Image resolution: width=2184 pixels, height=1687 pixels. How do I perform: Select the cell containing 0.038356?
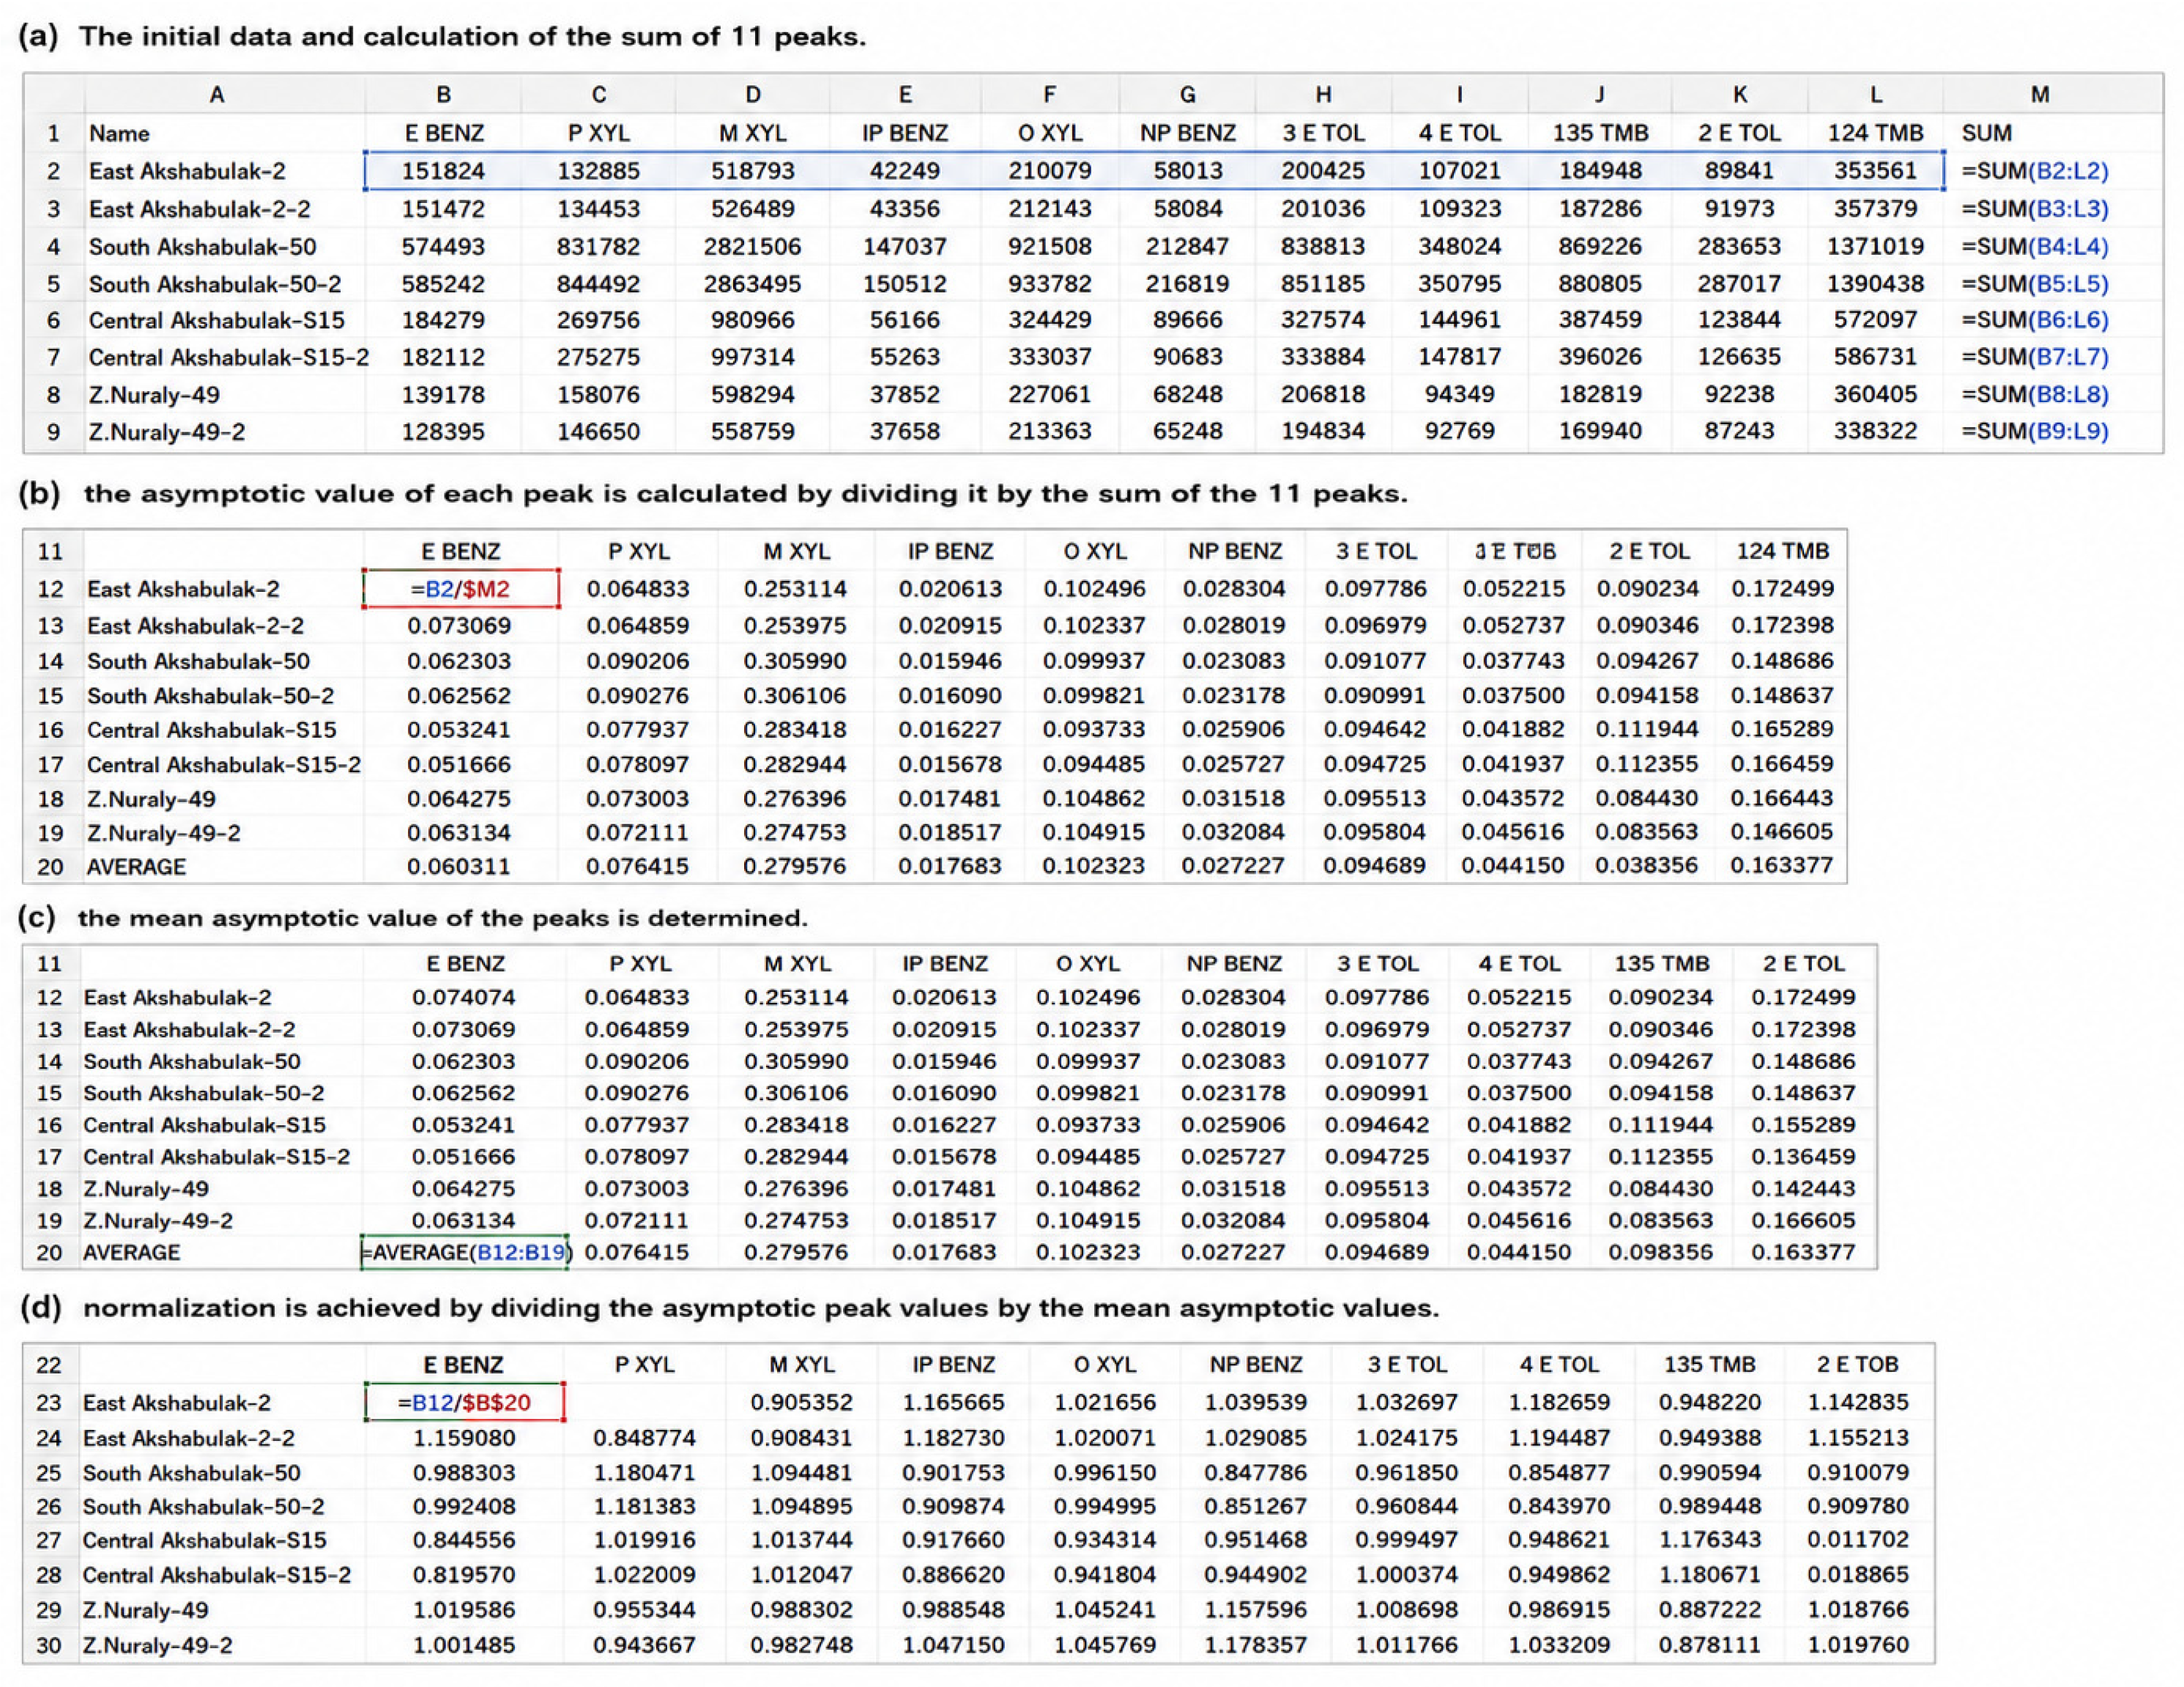pyautogui.click(x=1646, y=866)
